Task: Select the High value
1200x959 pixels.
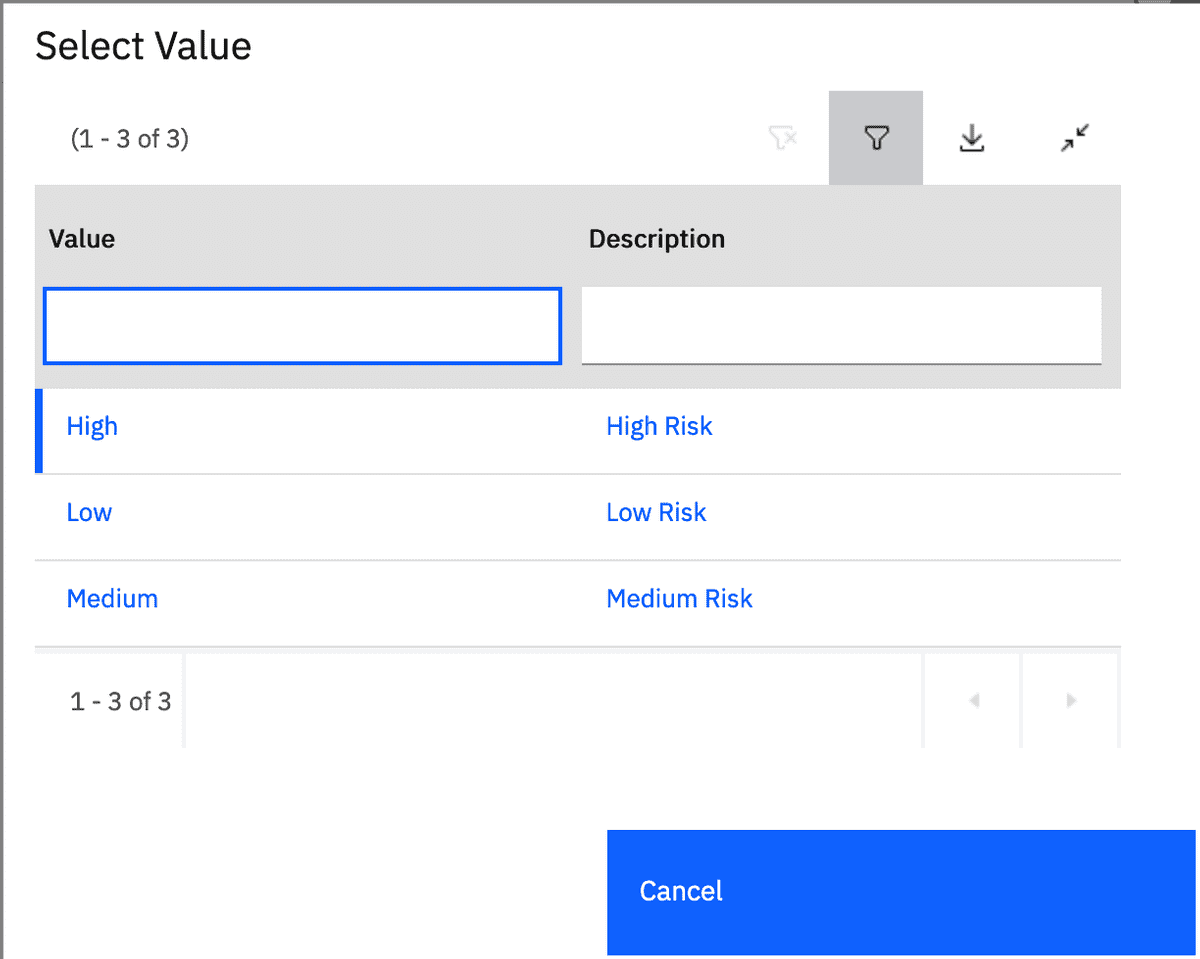Action: 92,426
